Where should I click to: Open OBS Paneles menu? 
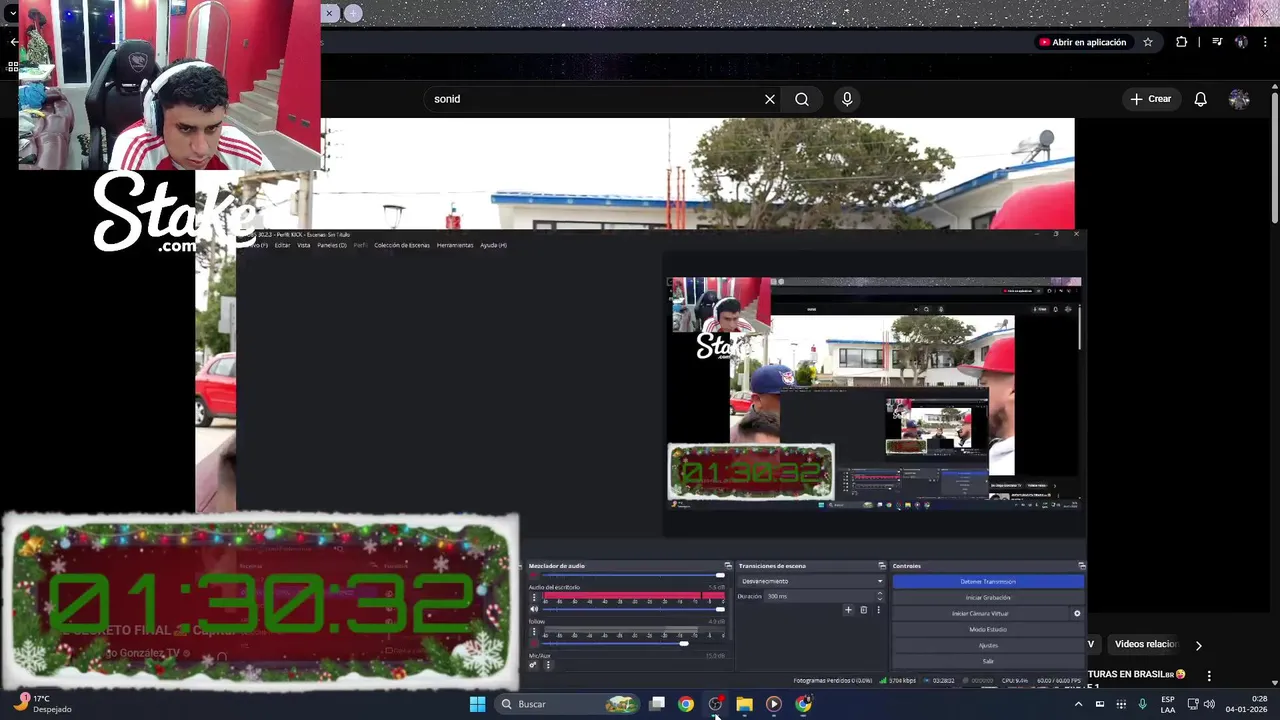(332, 245)
